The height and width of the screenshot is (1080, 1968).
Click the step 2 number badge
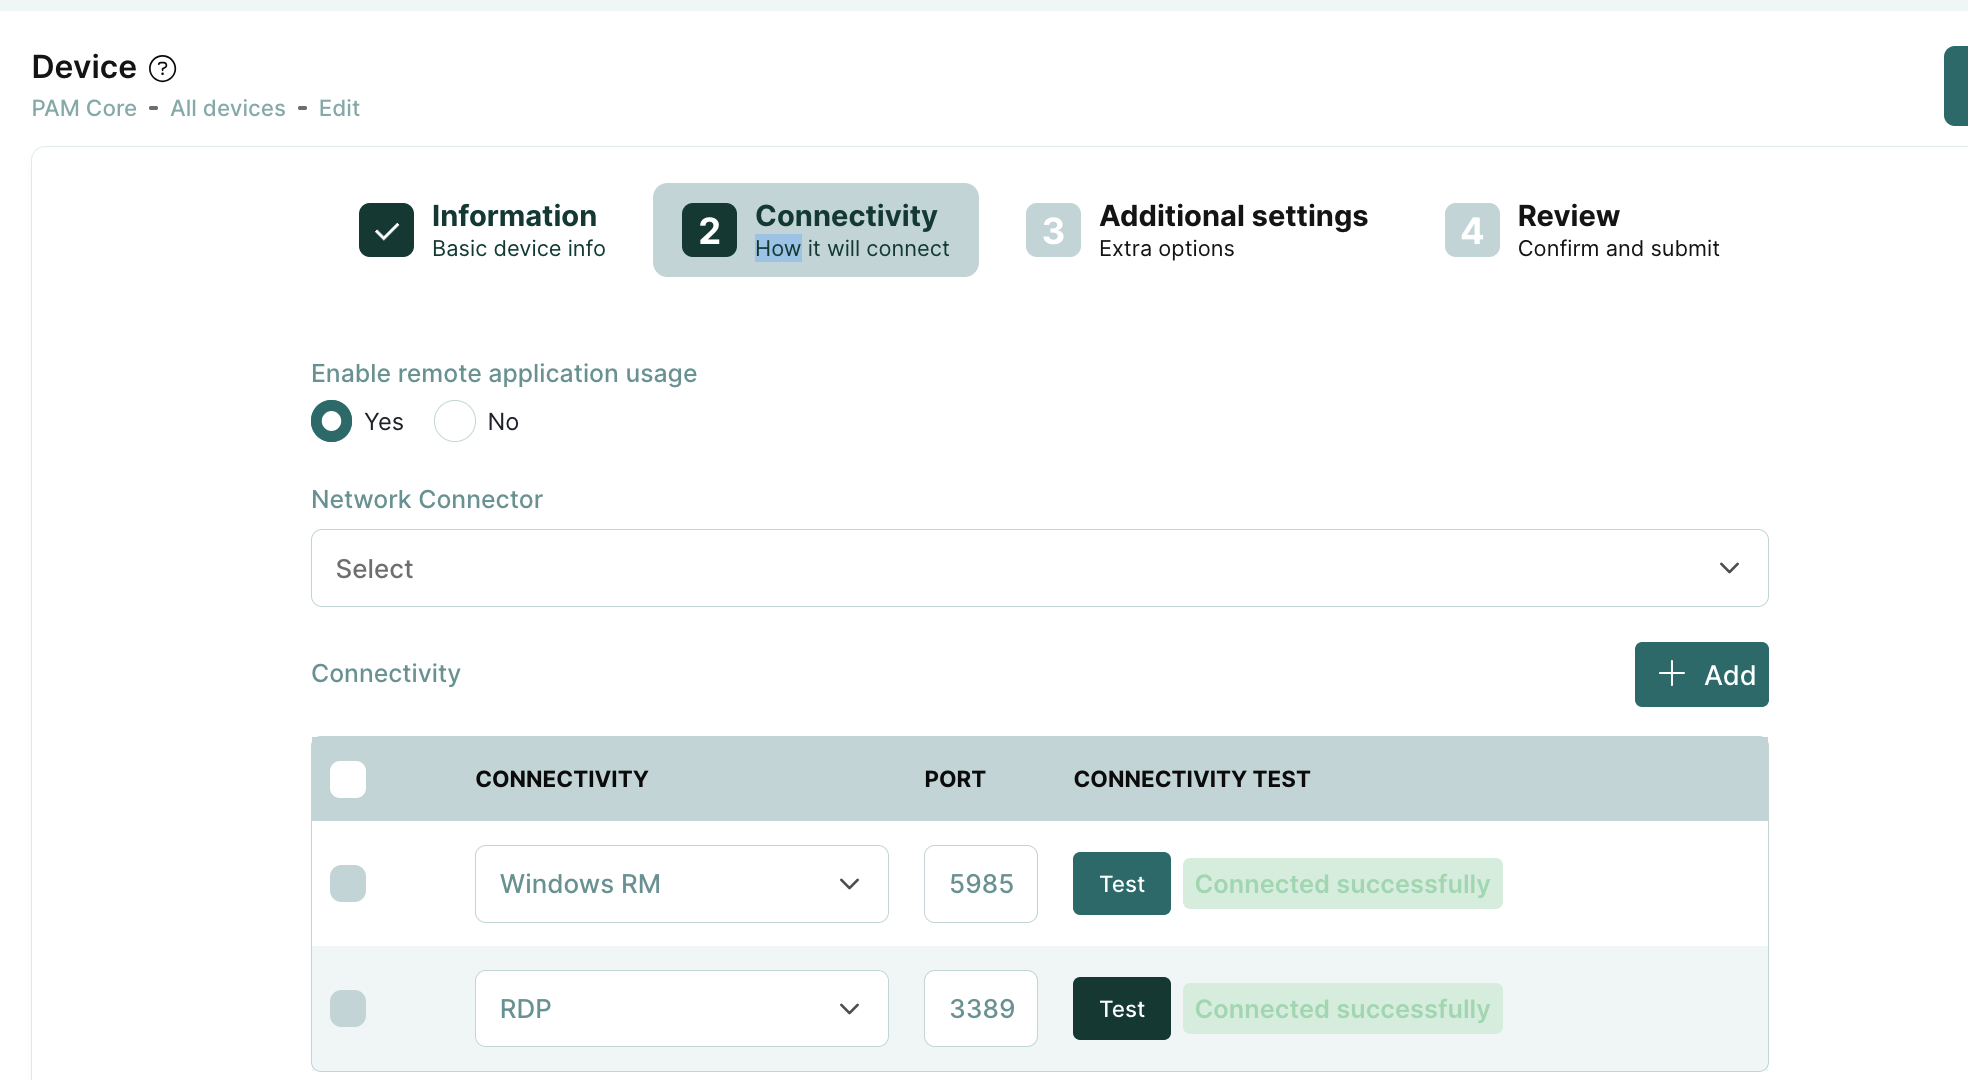pos(709,230)
